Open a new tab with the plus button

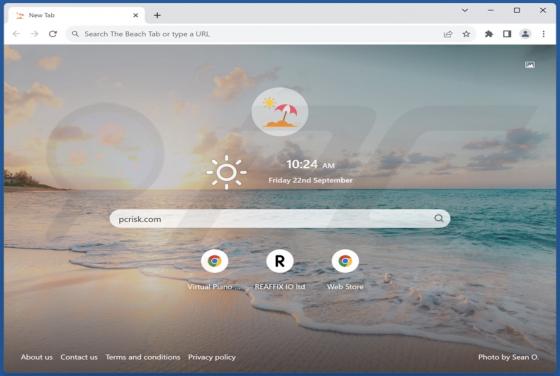(x=157, y=15)
